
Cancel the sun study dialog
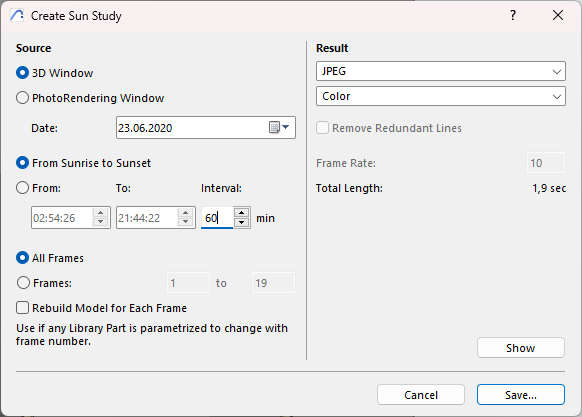421,395
